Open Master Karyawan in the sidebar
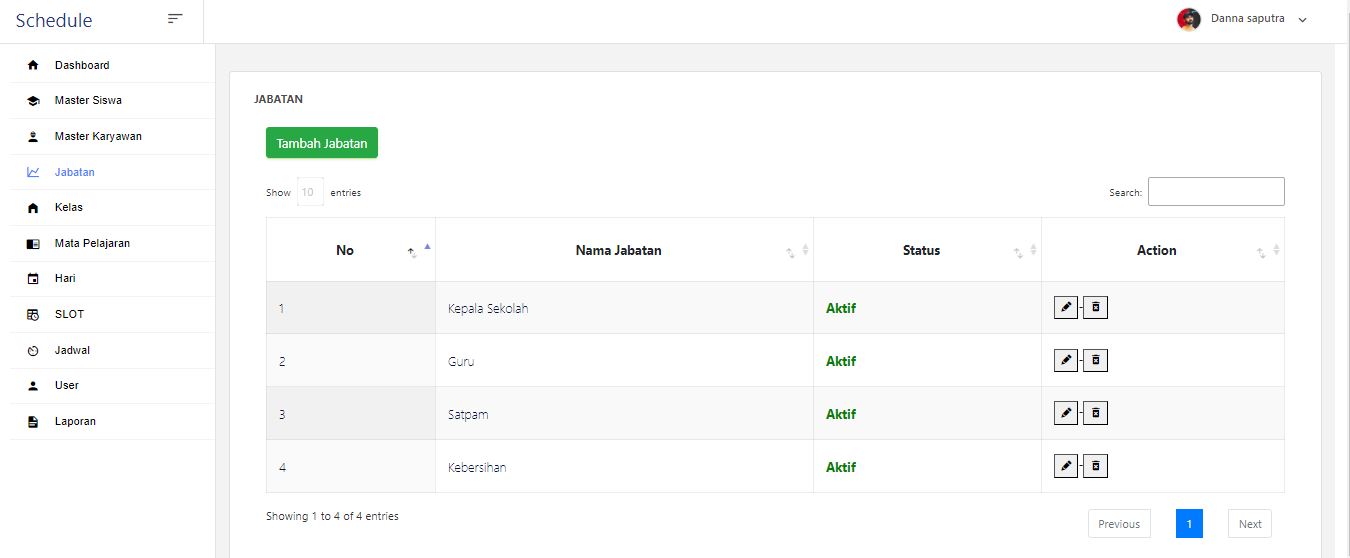The height and width of the screenshot is (558, 1350). tap(98, 136)
